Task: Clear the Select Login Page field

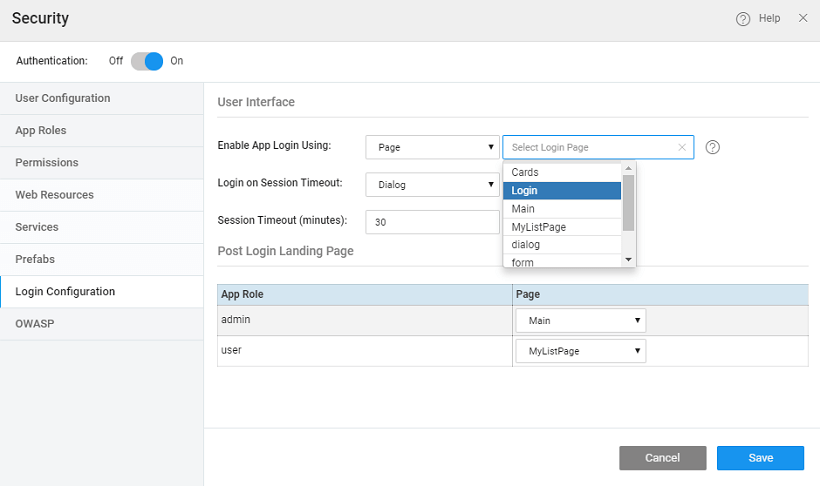Action: (x=682, y=147)
